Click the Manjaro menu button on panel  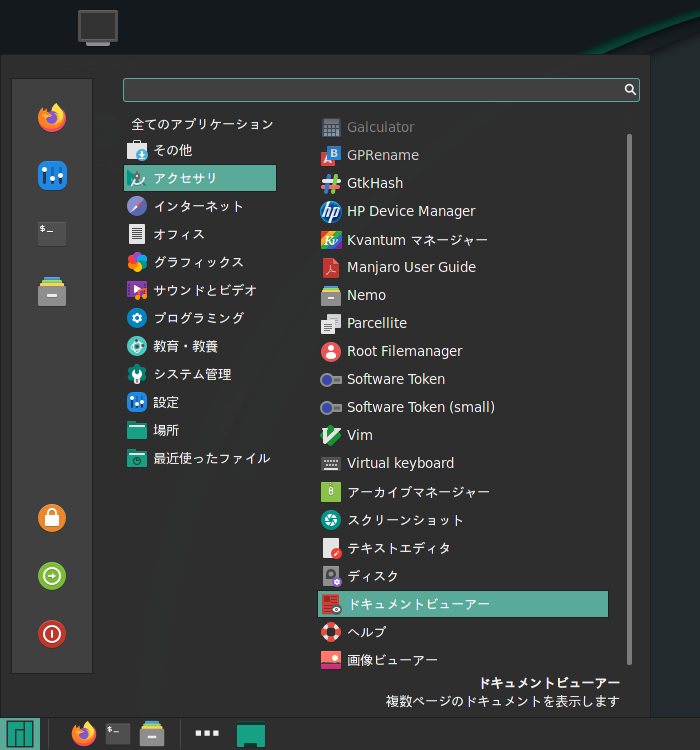pyautogui.click(x=20, y=734)
